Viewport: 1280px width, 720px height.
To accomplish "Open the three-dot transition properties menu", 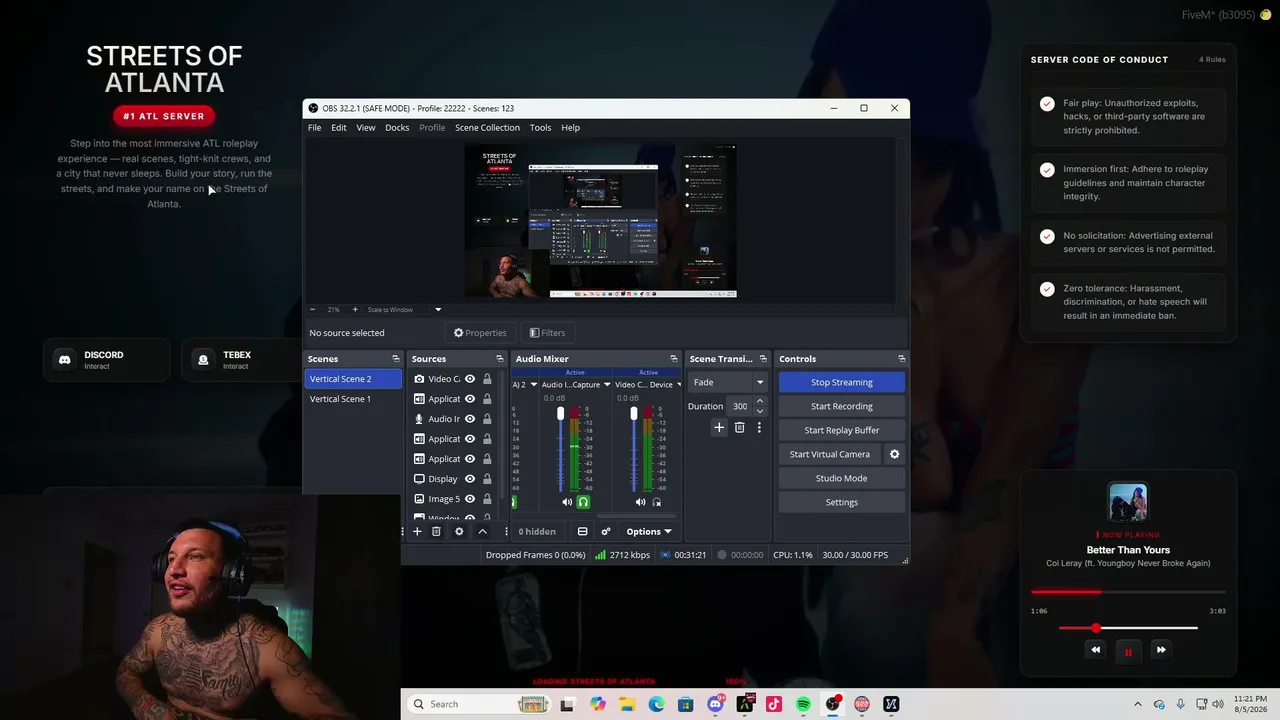I will tap(759, 428).
